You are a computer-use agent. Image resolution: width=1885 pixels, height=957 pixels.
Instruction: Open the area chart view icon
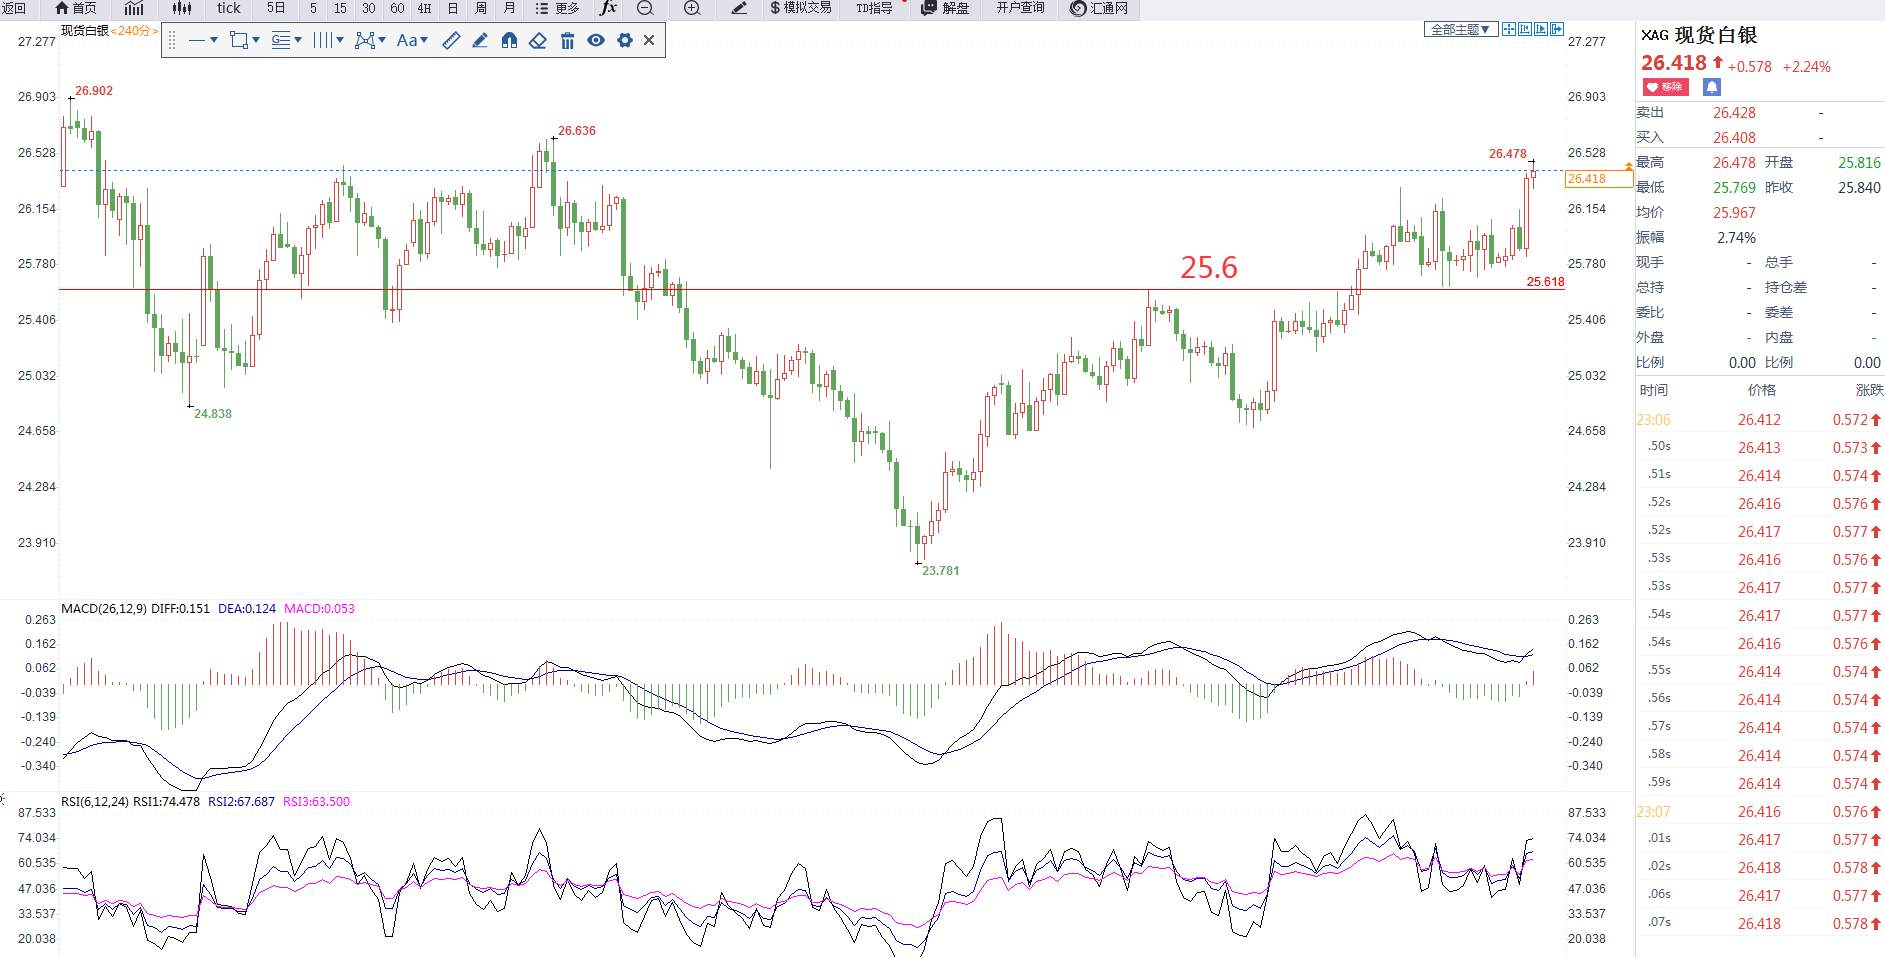[x=134, y=8]
